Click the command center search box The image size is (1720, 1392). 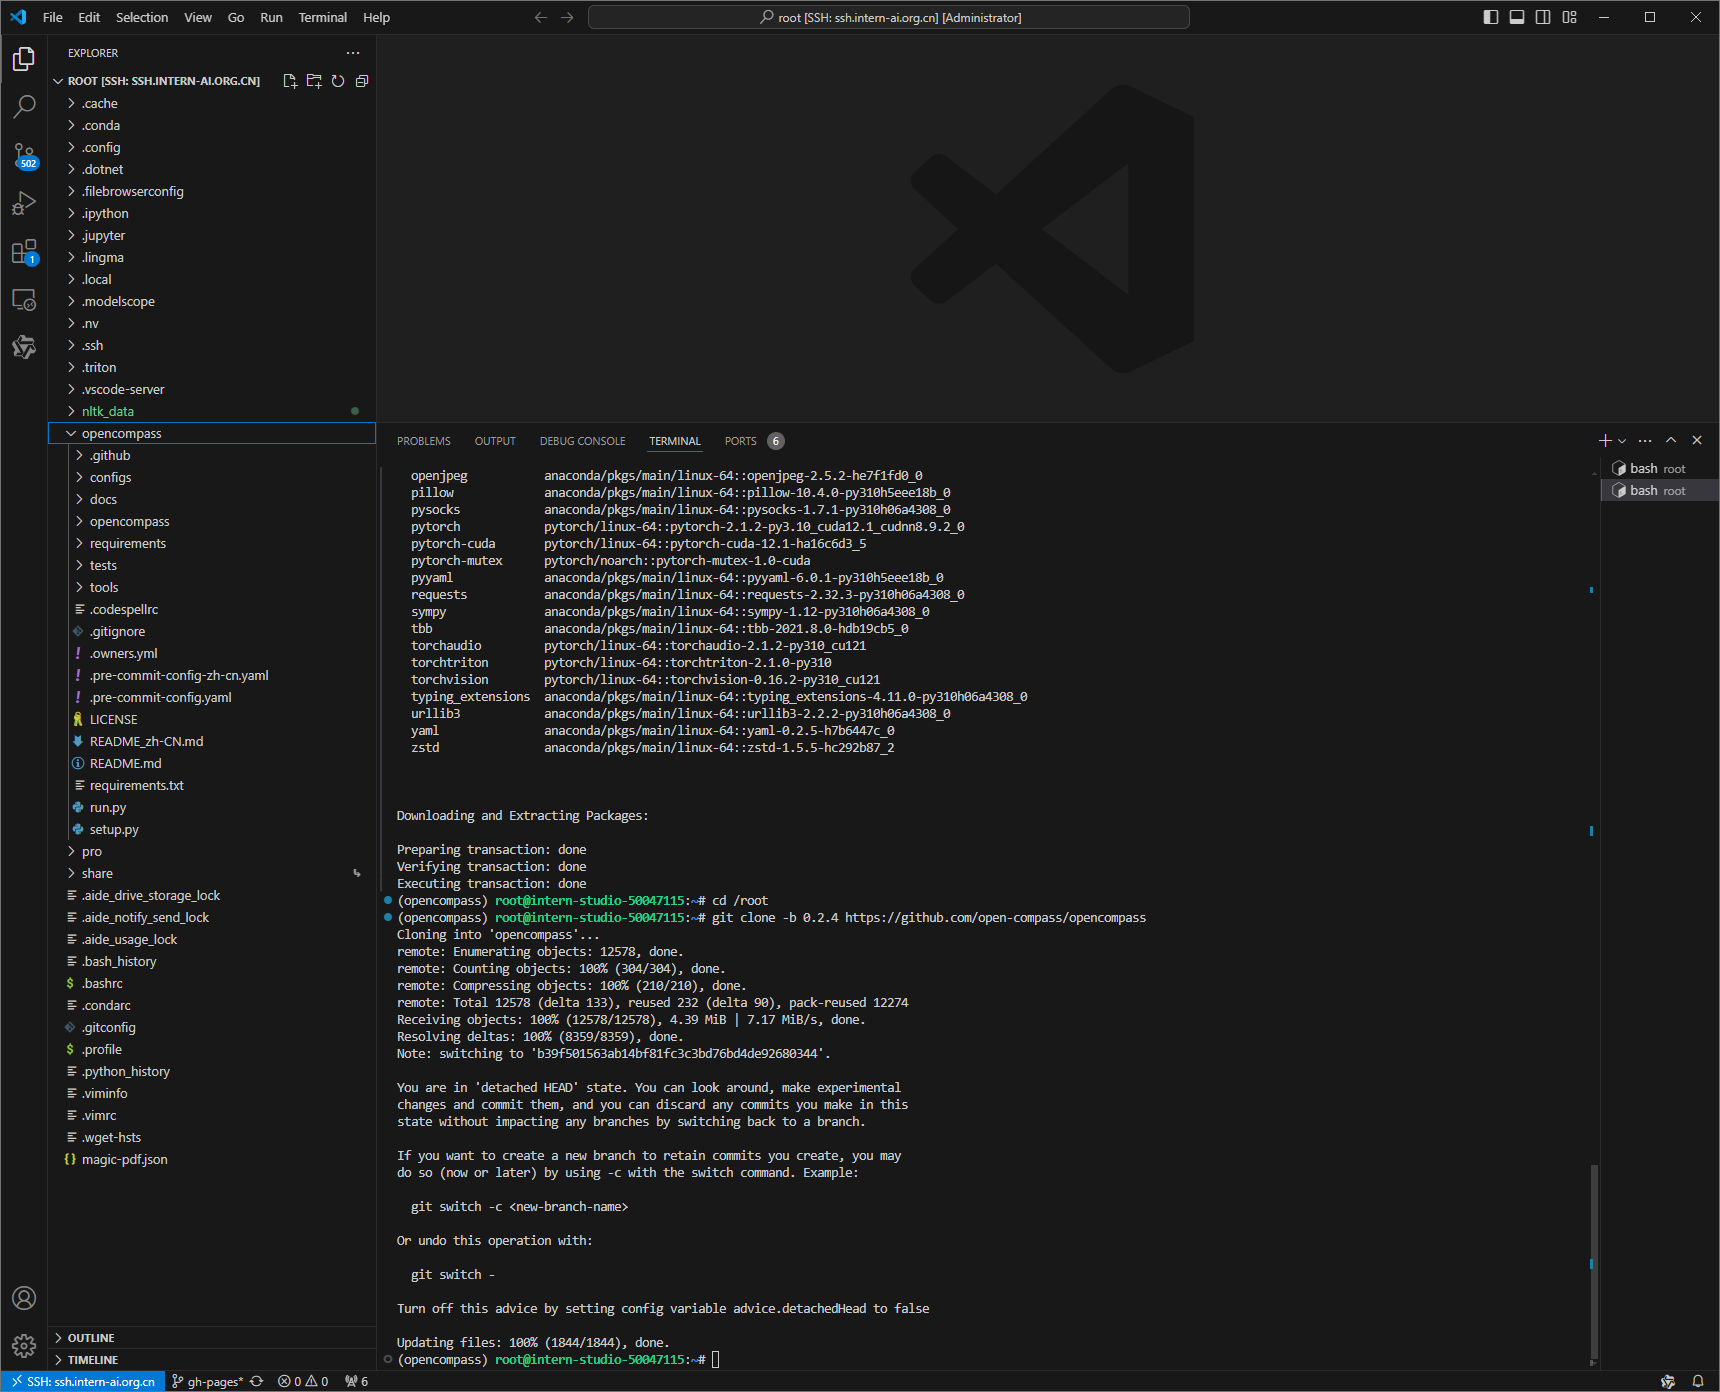(x=888, y=17)
